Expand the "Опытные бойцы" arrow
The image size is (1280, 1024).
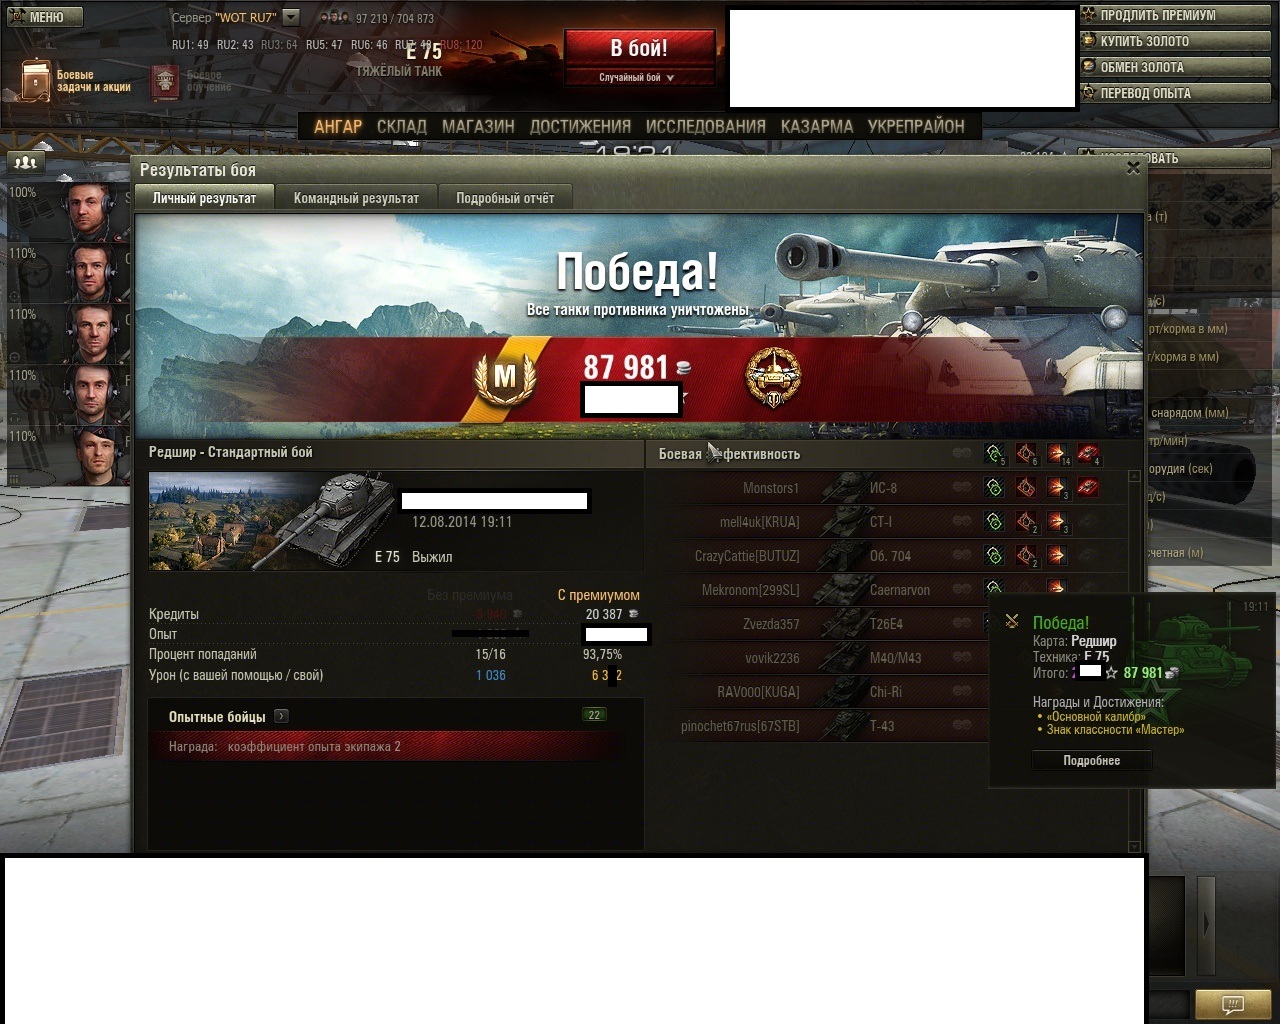pyautogui.click(x=282, y=716)
